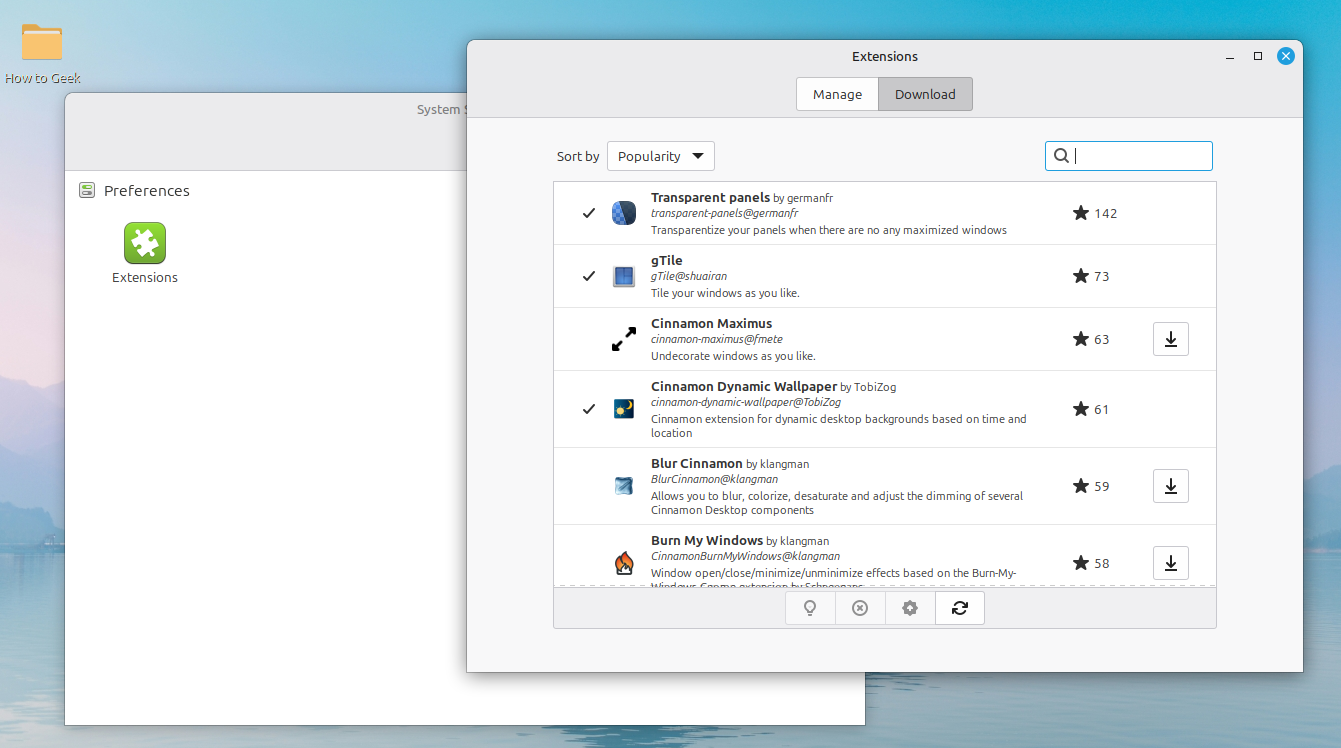This screenshot has height=748, width=1341.
Task: Click the "Undecorate windows as you like." description
Action: 733,356
